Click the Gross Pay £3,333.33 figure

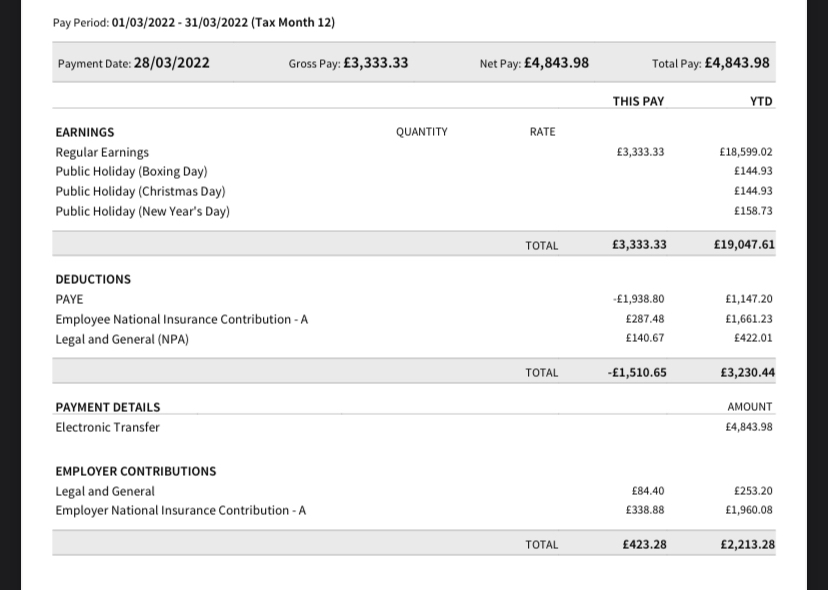point(376,63)
